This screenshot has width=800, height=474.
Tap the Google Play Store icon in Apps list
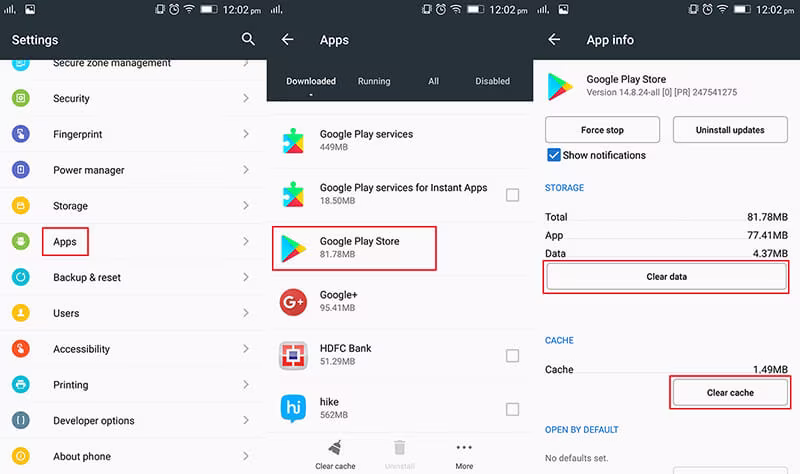pos(293,248)
